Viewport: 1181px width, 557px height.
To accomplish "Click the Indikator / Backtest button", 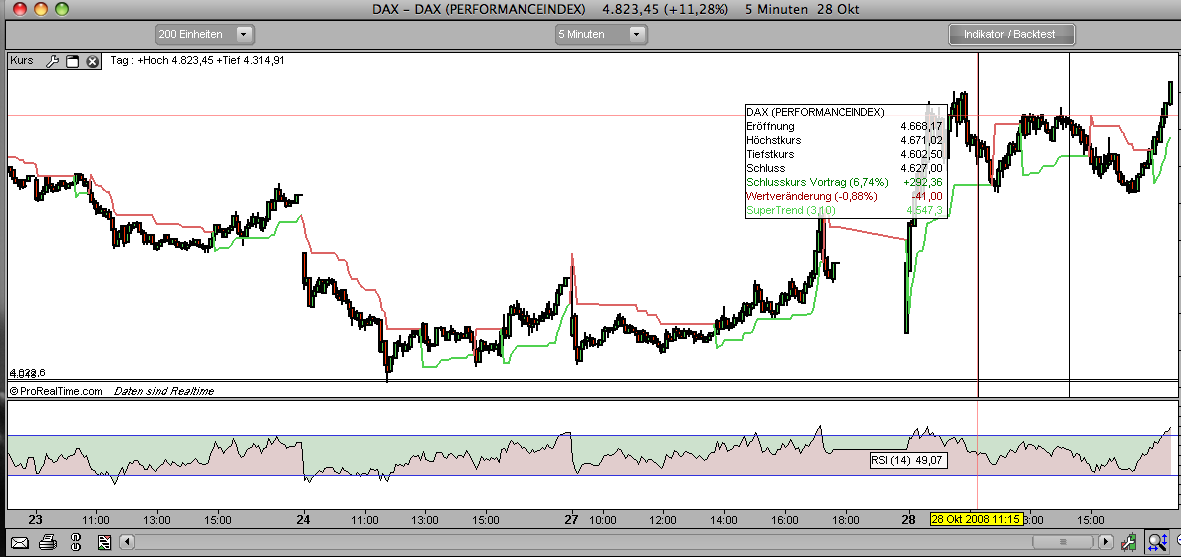I will pos(1012,34).
